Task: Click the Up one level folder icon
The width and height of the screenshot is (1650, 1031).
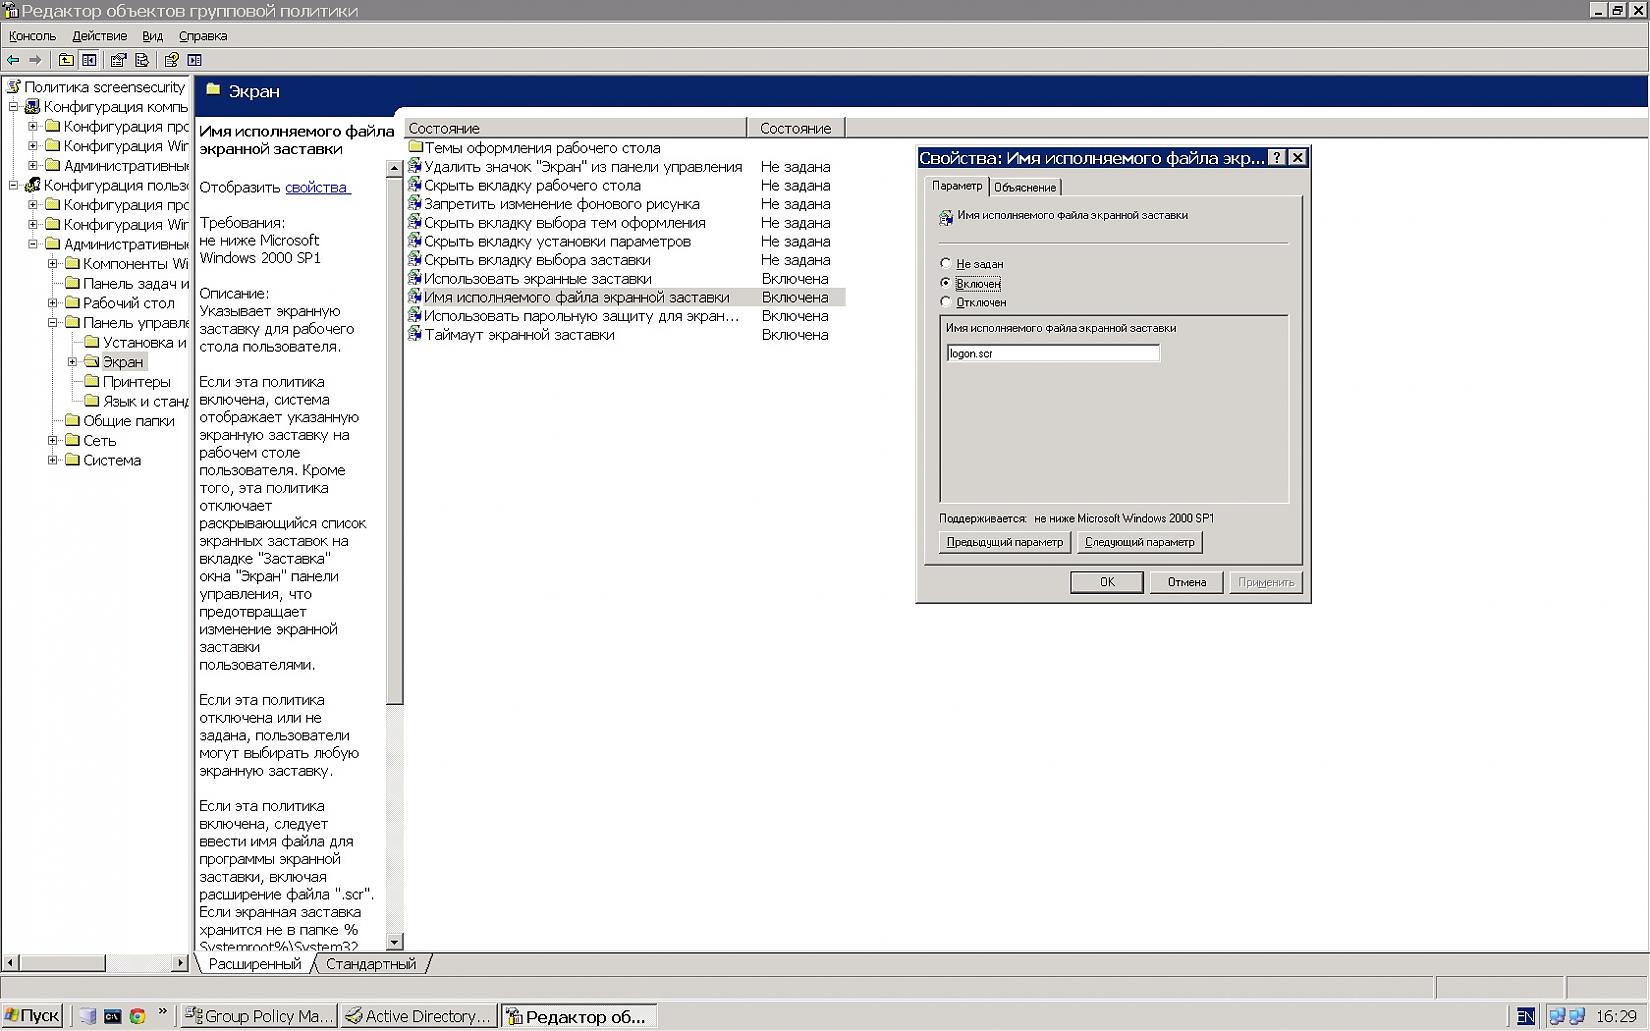Action: click(x=66, y=60)
